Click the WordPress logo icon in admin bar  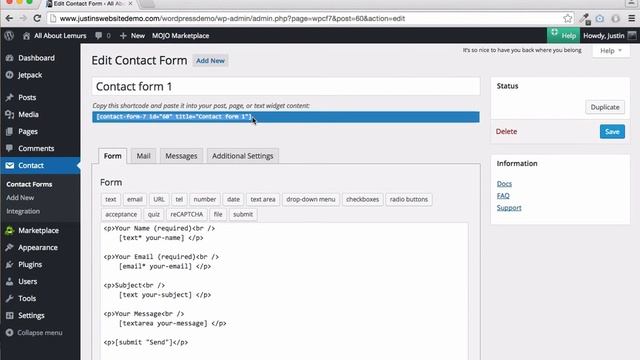(x=9, y=36)
